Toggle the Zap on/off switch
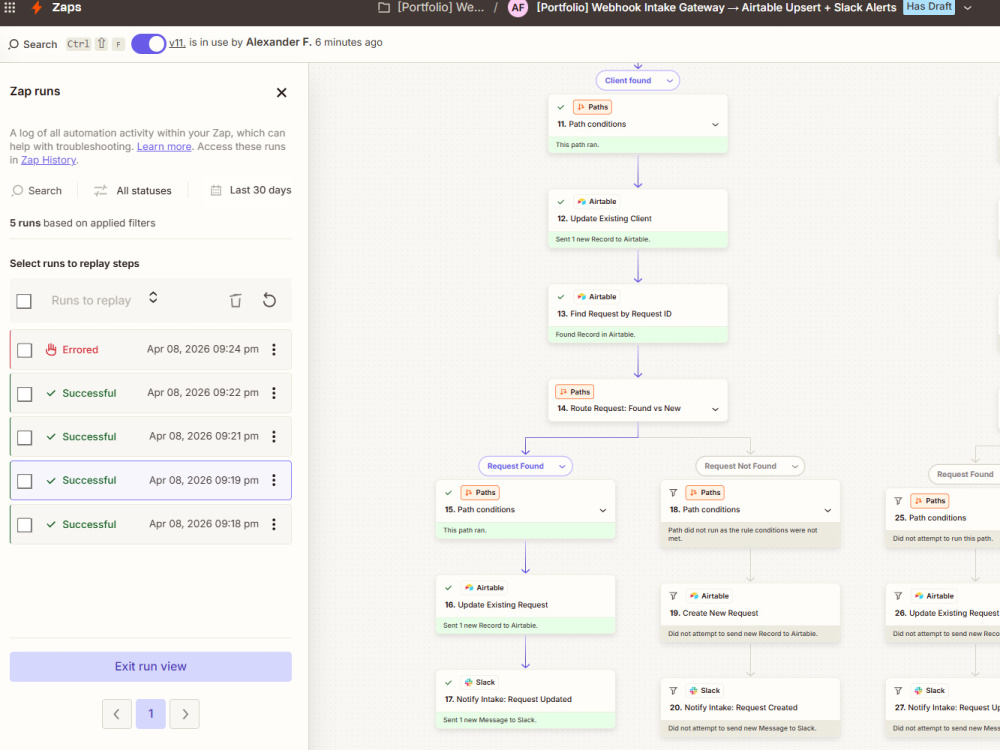Screen dimensions: 1000x750 click(149, 43)
